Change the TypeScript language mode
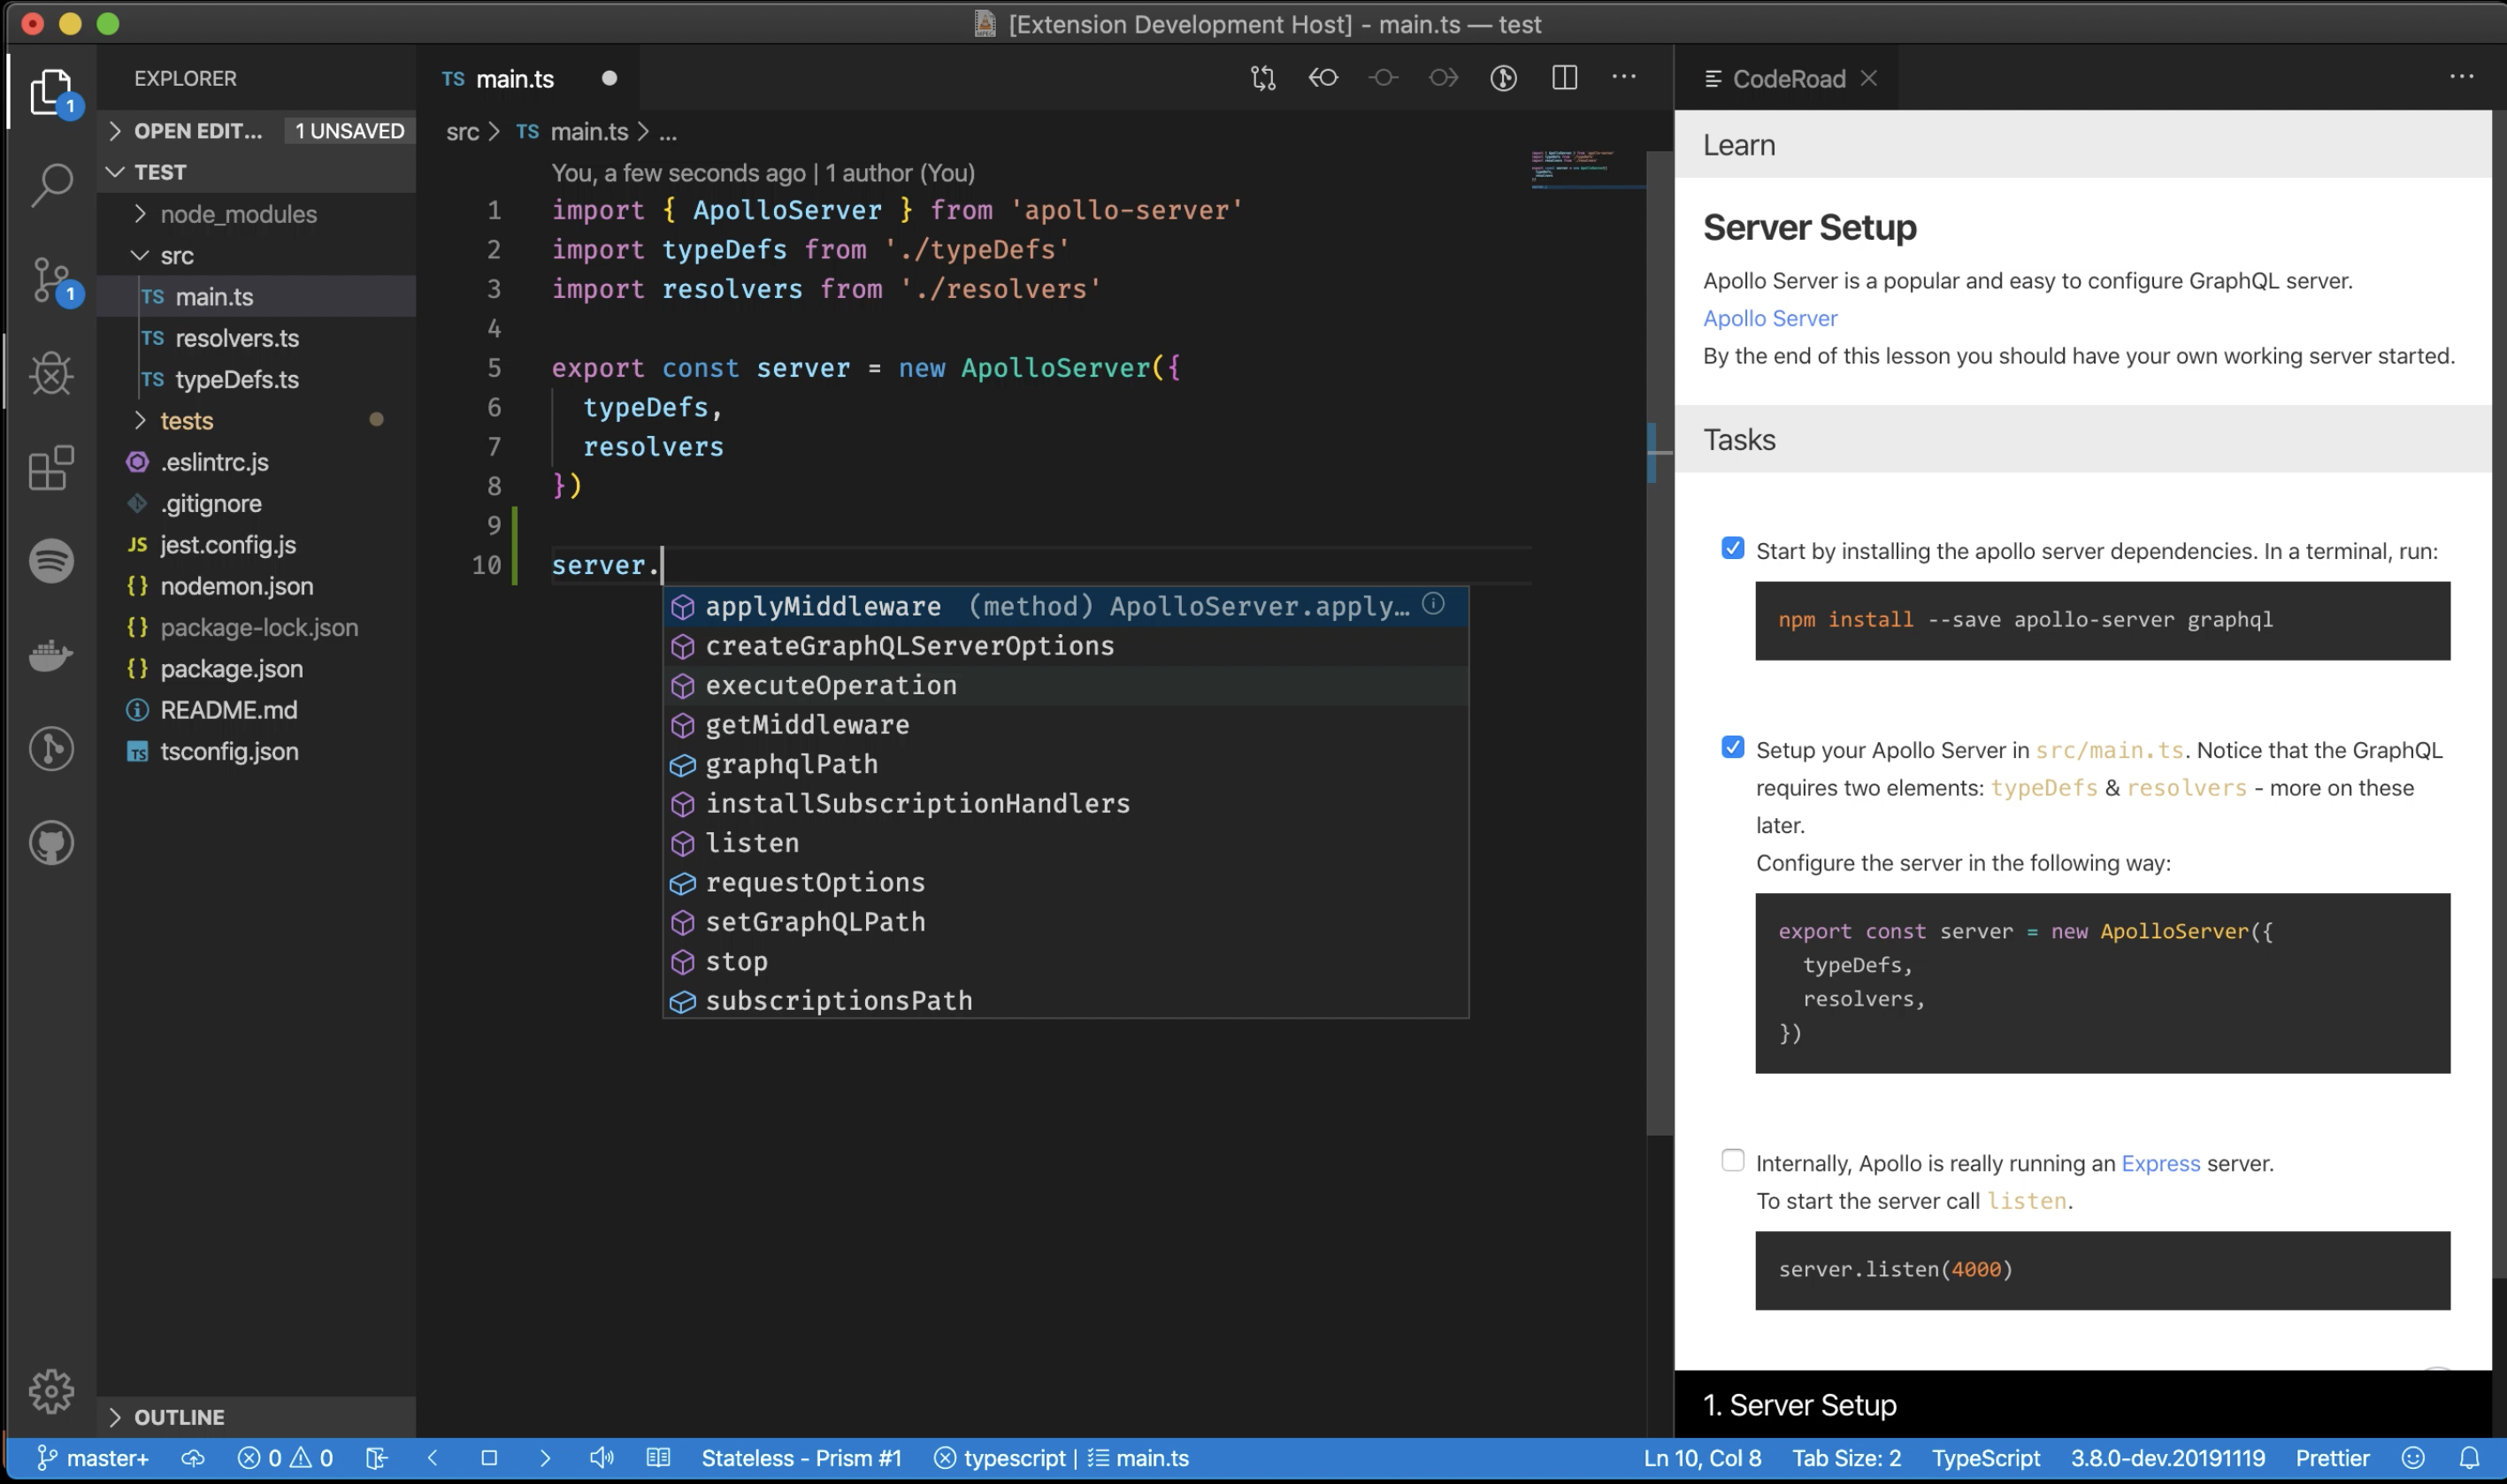The height and width of the screenshot is (1484, 2507). (1985, 1458)
